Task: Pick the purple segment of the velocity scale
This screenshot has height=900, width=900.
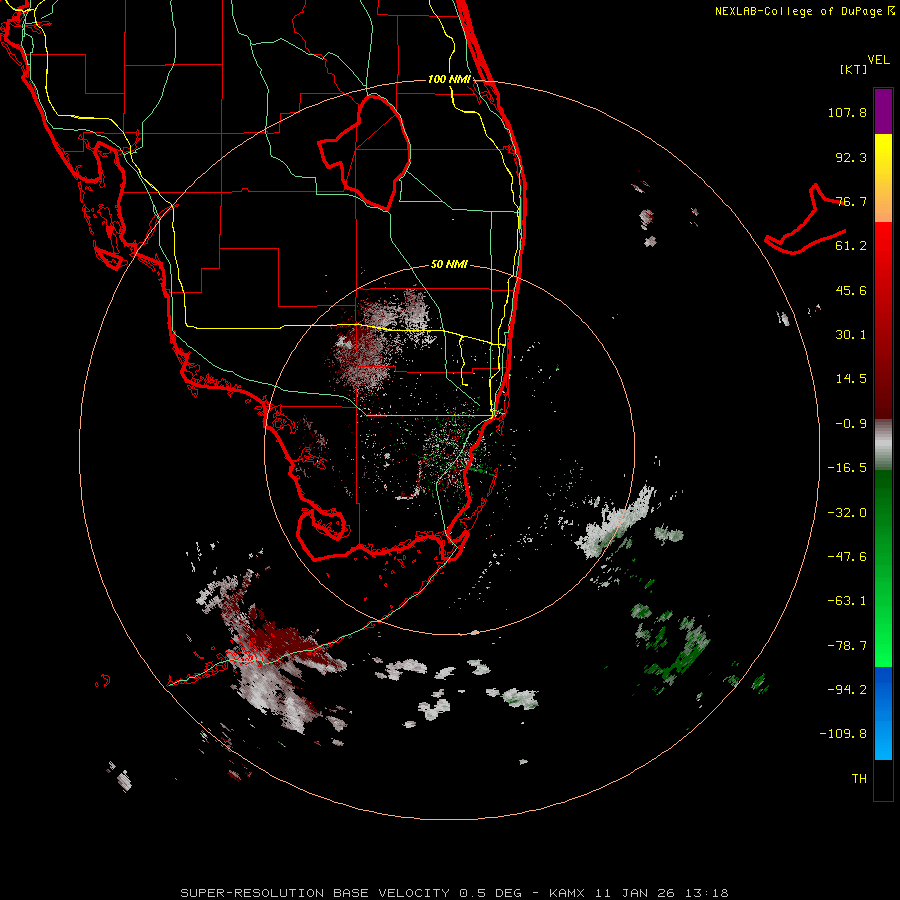Action: pyautogui.click(x=883, y=111)
